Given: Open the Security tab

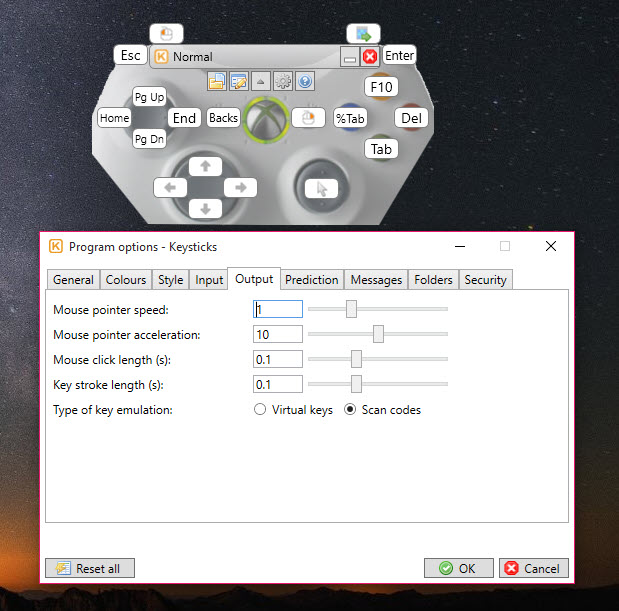Looking at the screenshot, I should [485, 280].
